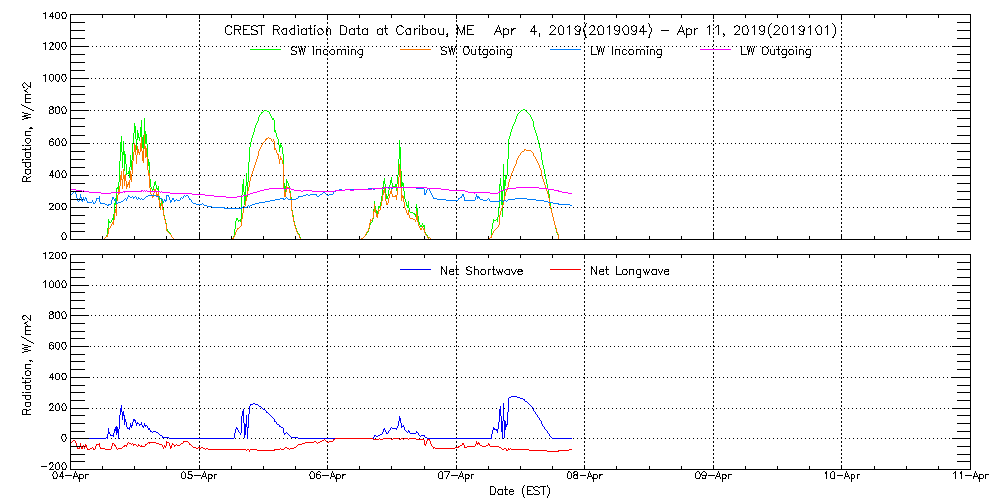Image resolution: width=1000 pixels, height=500 pixels.
Task: Click the Date (EST) axis title
Action: pyautogui.click(x=521, y=491)
